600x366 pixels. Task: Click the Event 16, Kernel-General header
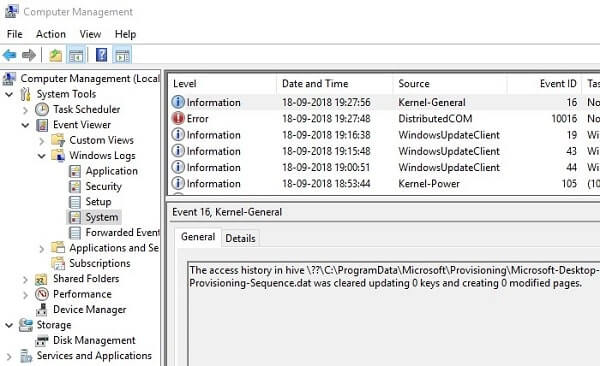tap(227, 212)
